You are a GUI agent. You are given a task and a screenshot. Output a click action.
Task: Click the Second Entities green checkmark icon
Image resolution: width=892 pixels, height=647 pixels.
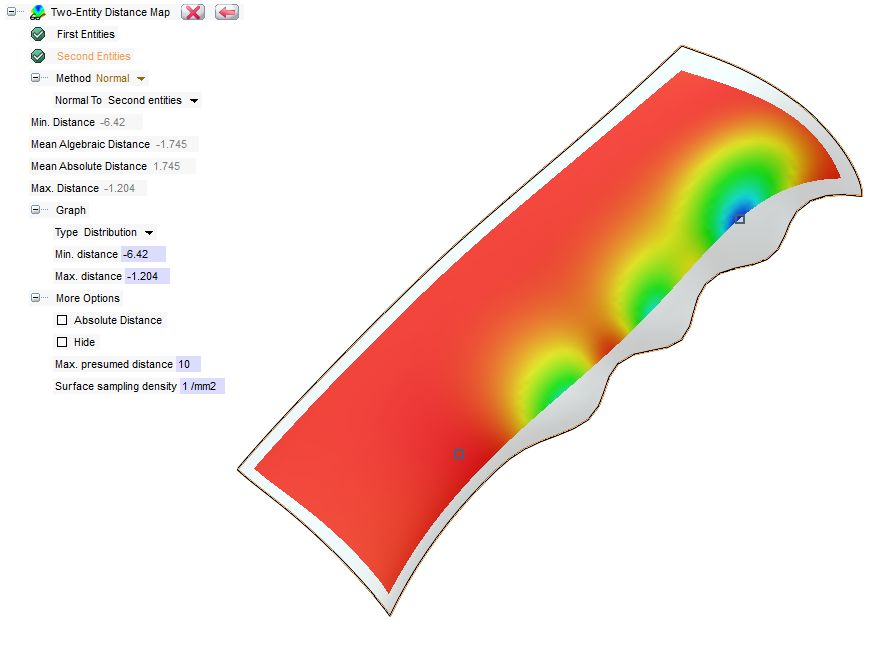coord(39,56)
